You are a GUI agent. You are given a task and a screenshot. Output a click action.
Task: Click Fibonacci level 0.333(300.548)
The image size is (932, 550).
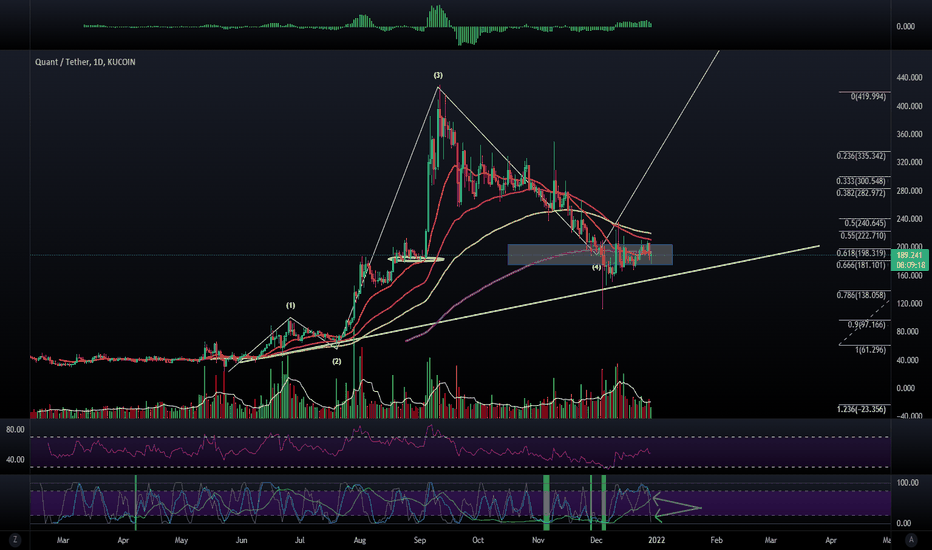861,181
